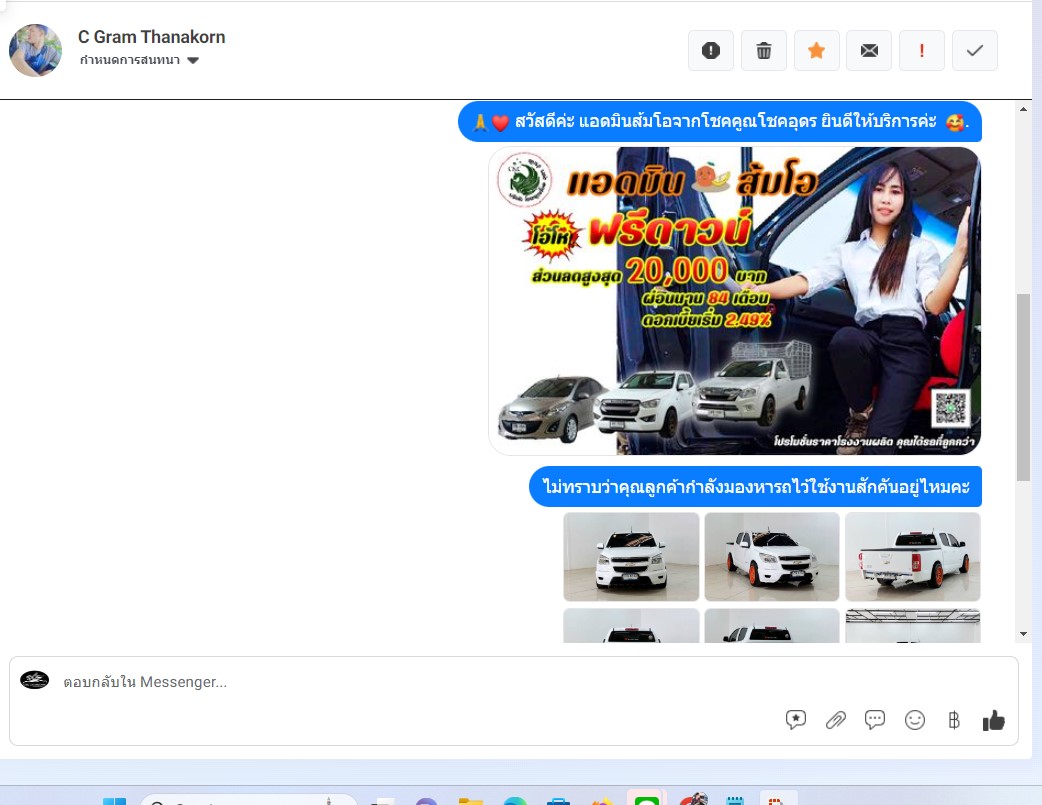The width and height of the screenshot is (1042, 805).
Task: Mark conversation done with the checkmark
Action: click(975, 51)
